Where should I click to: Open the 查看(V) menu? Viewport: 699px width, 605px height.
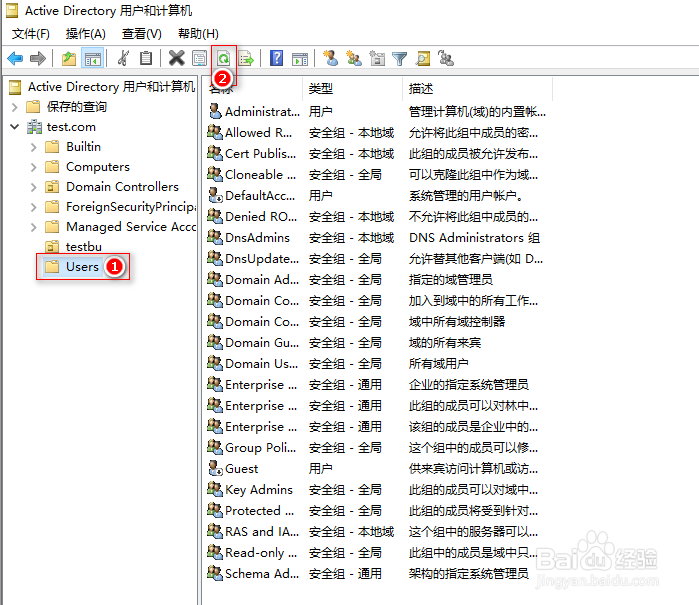pos(141,33)
